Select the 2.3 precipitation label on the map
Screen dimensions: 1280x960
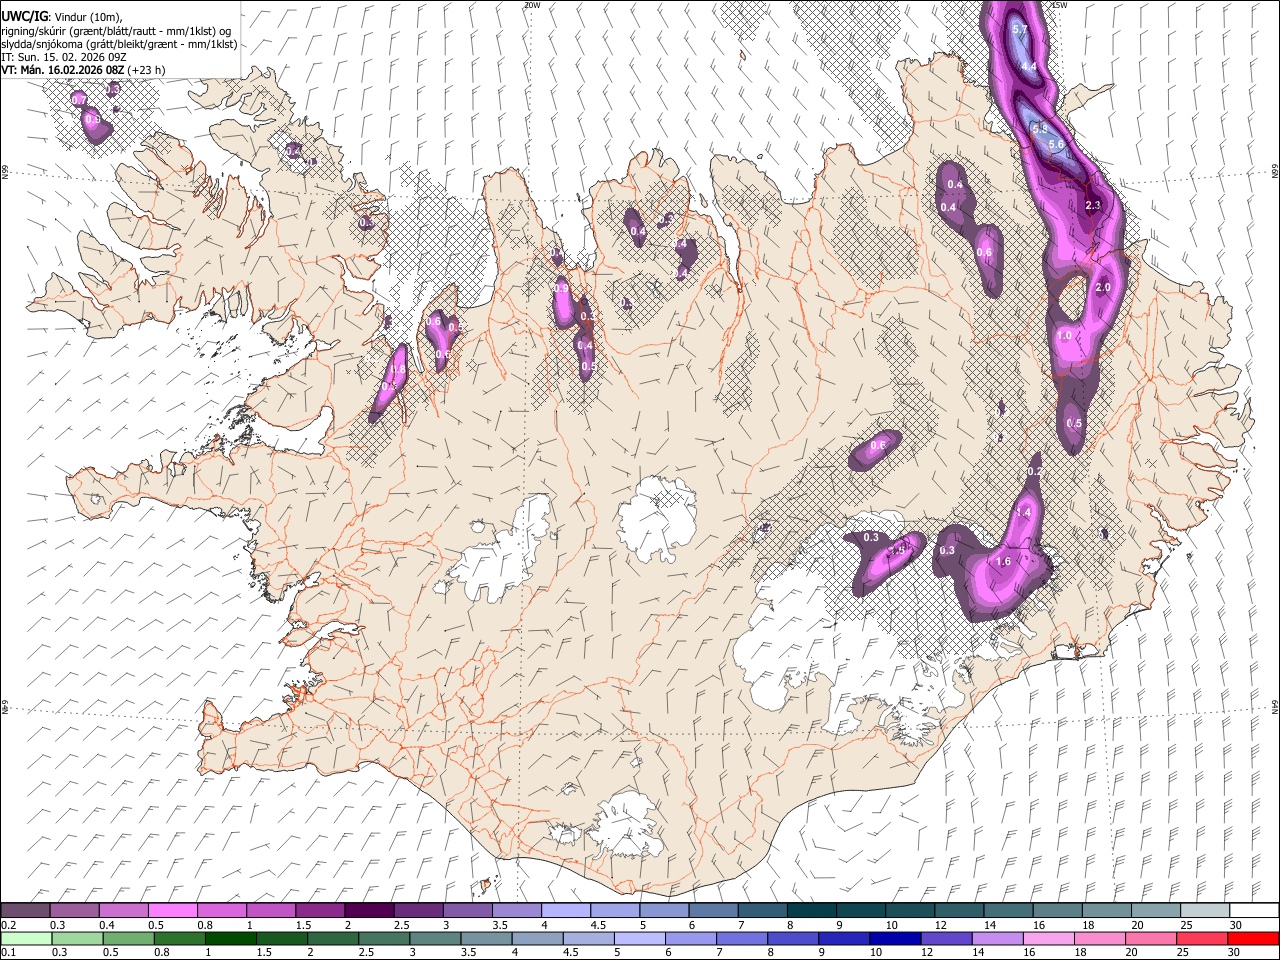(x=1092, y=205)
